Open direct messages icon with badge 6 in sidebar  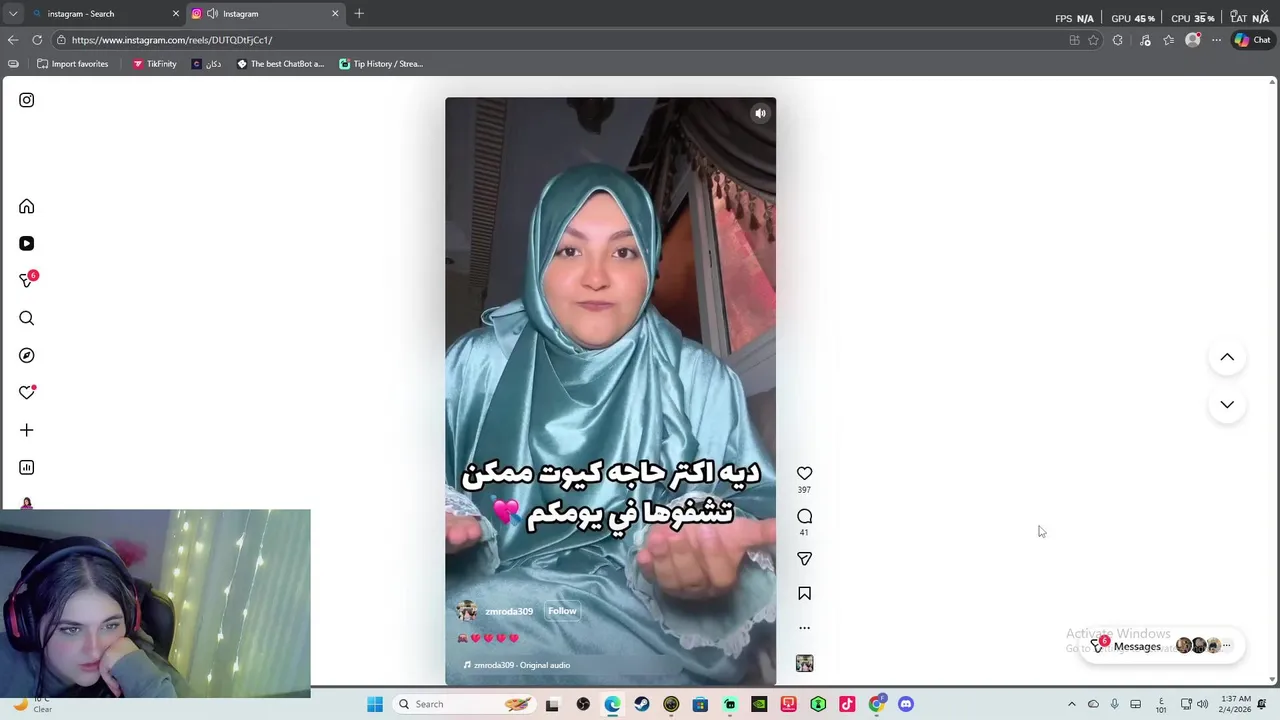[27, 281]
